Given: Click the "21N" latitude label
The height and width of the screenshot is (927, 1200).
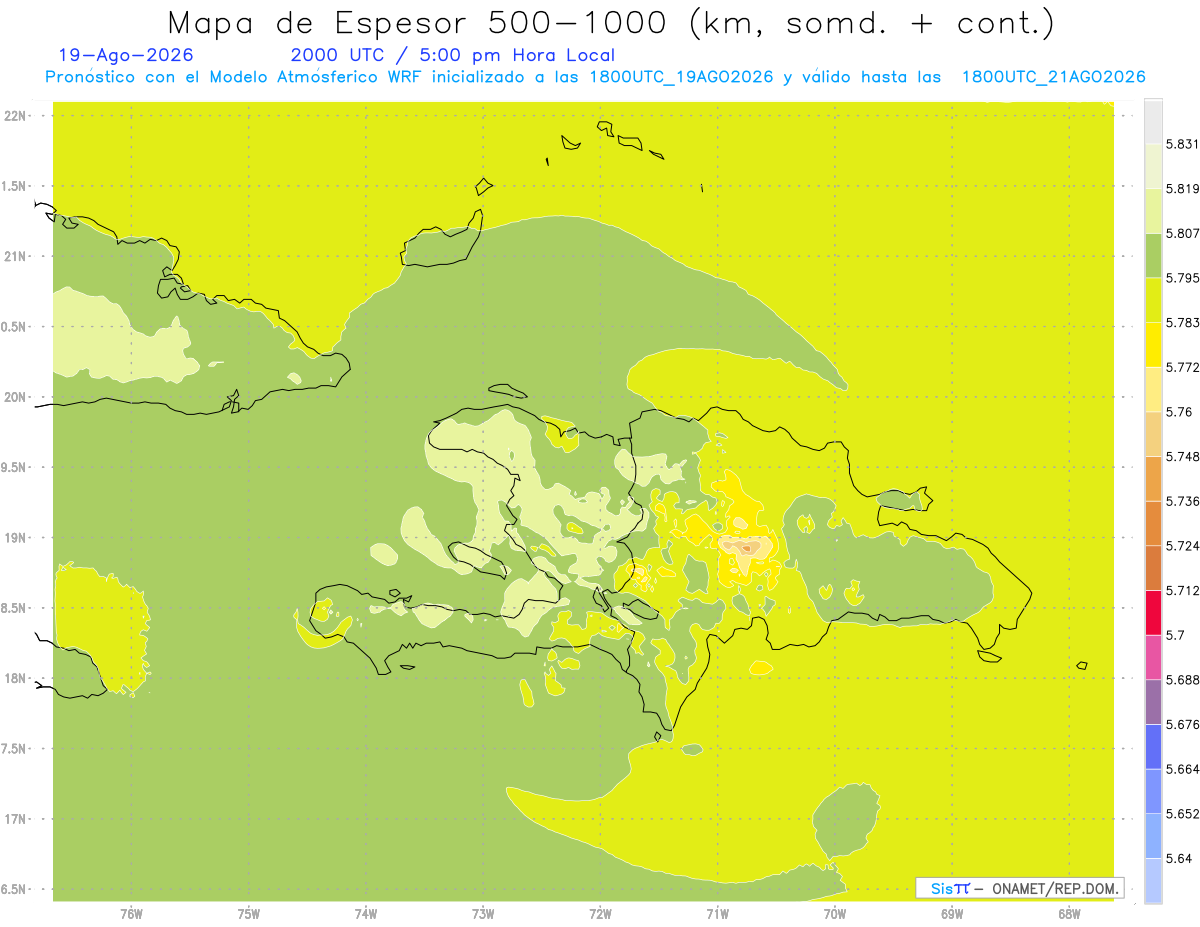Looking at the screenshot, I should 17,256.
